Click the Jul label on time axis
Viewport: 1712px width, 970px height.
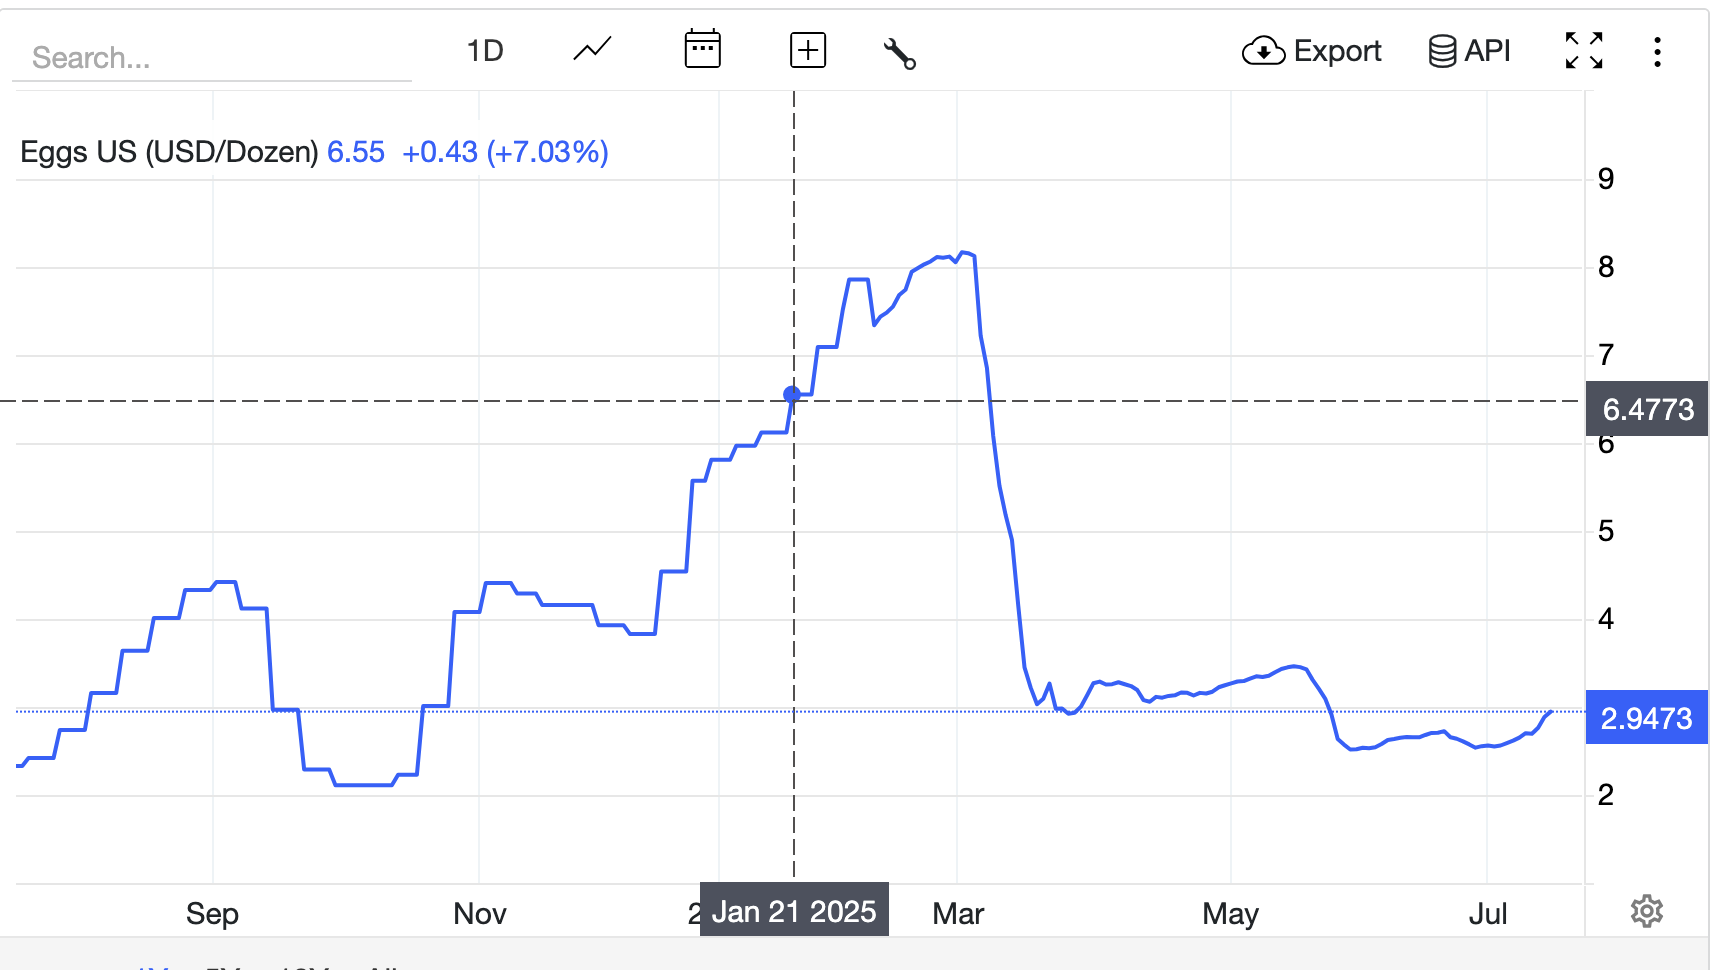(1488, 914)
